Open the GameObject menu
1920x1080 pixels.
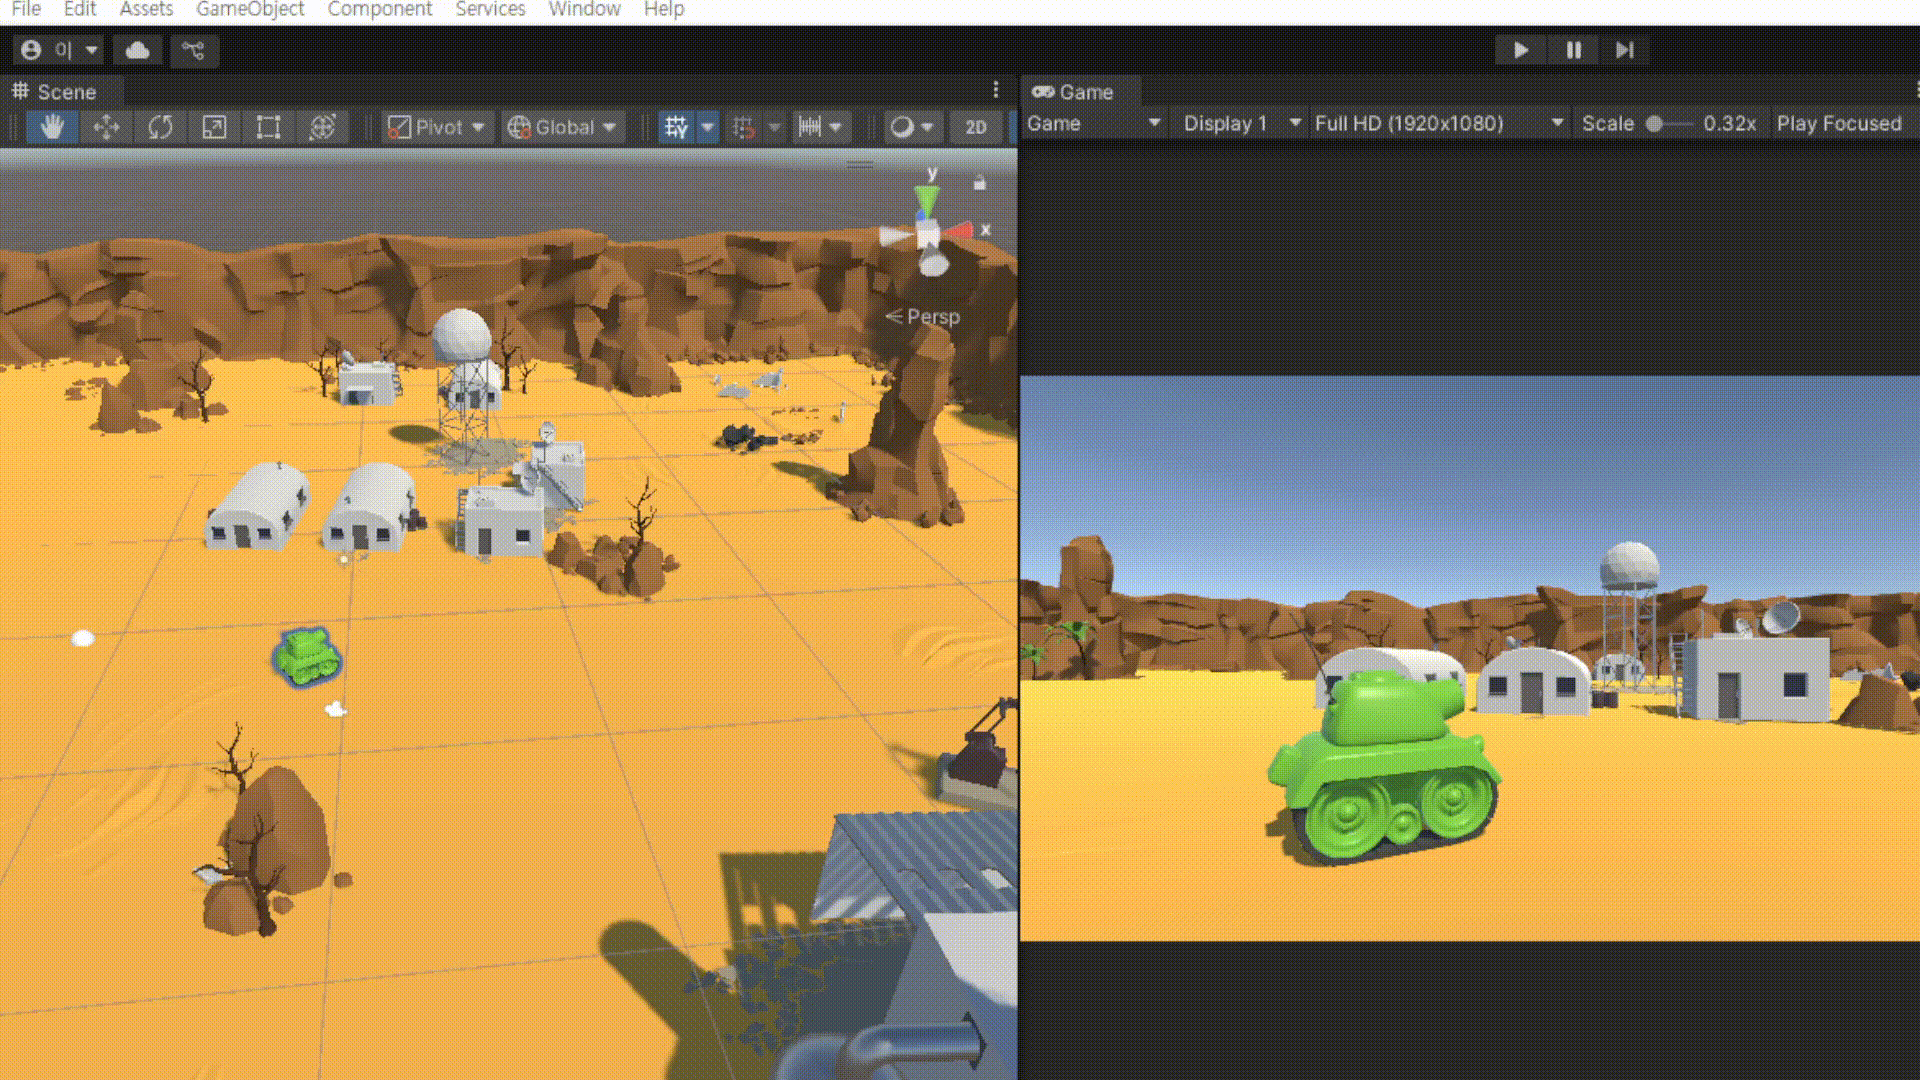coord(250,10)
